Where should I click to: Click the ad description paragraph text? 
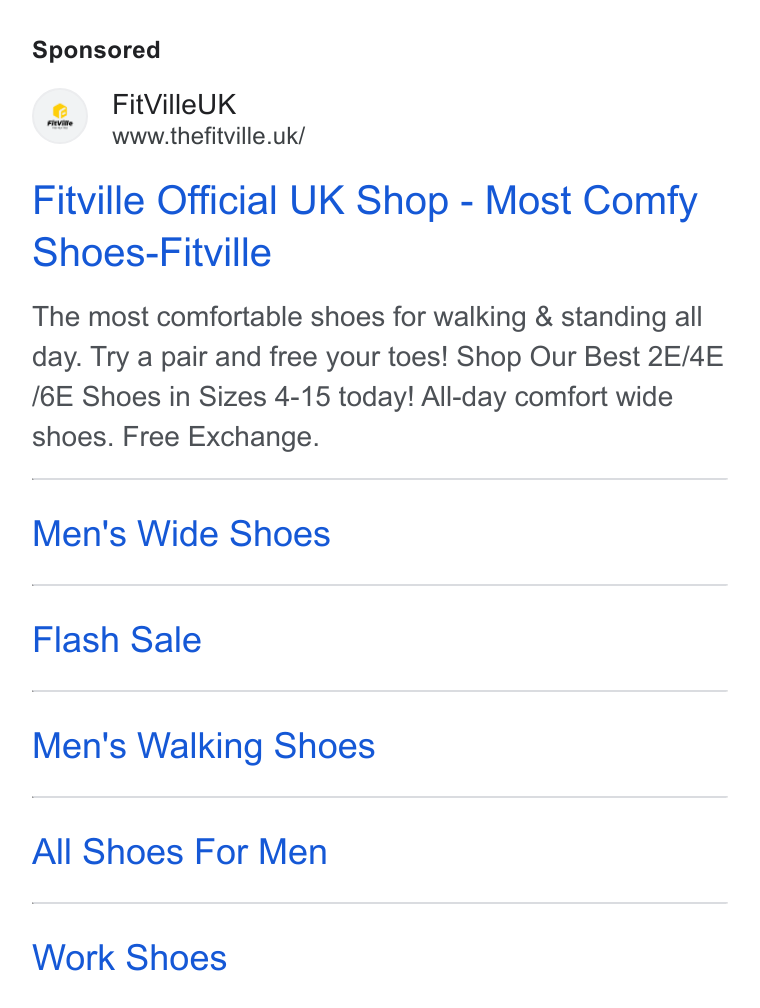(x=378, y=377)
